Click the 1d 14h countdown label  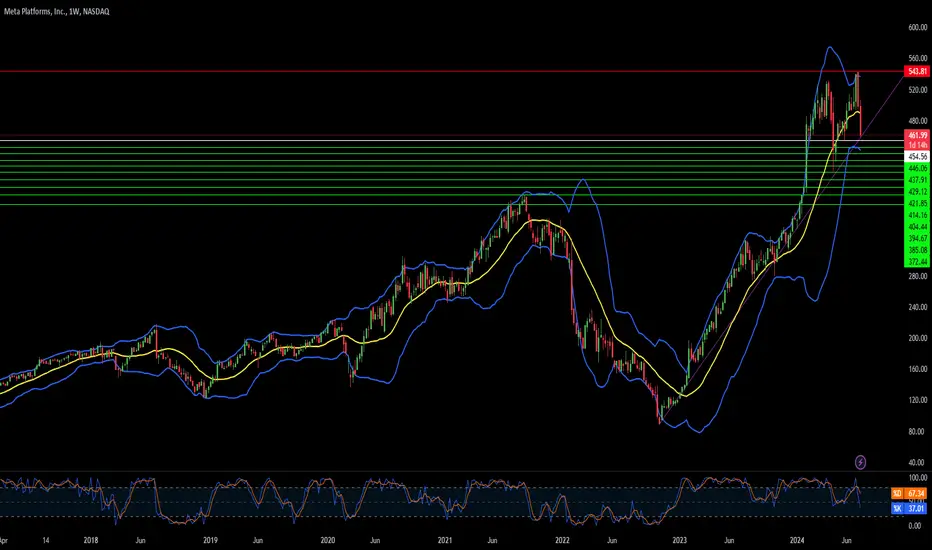[x=917, y=145]
